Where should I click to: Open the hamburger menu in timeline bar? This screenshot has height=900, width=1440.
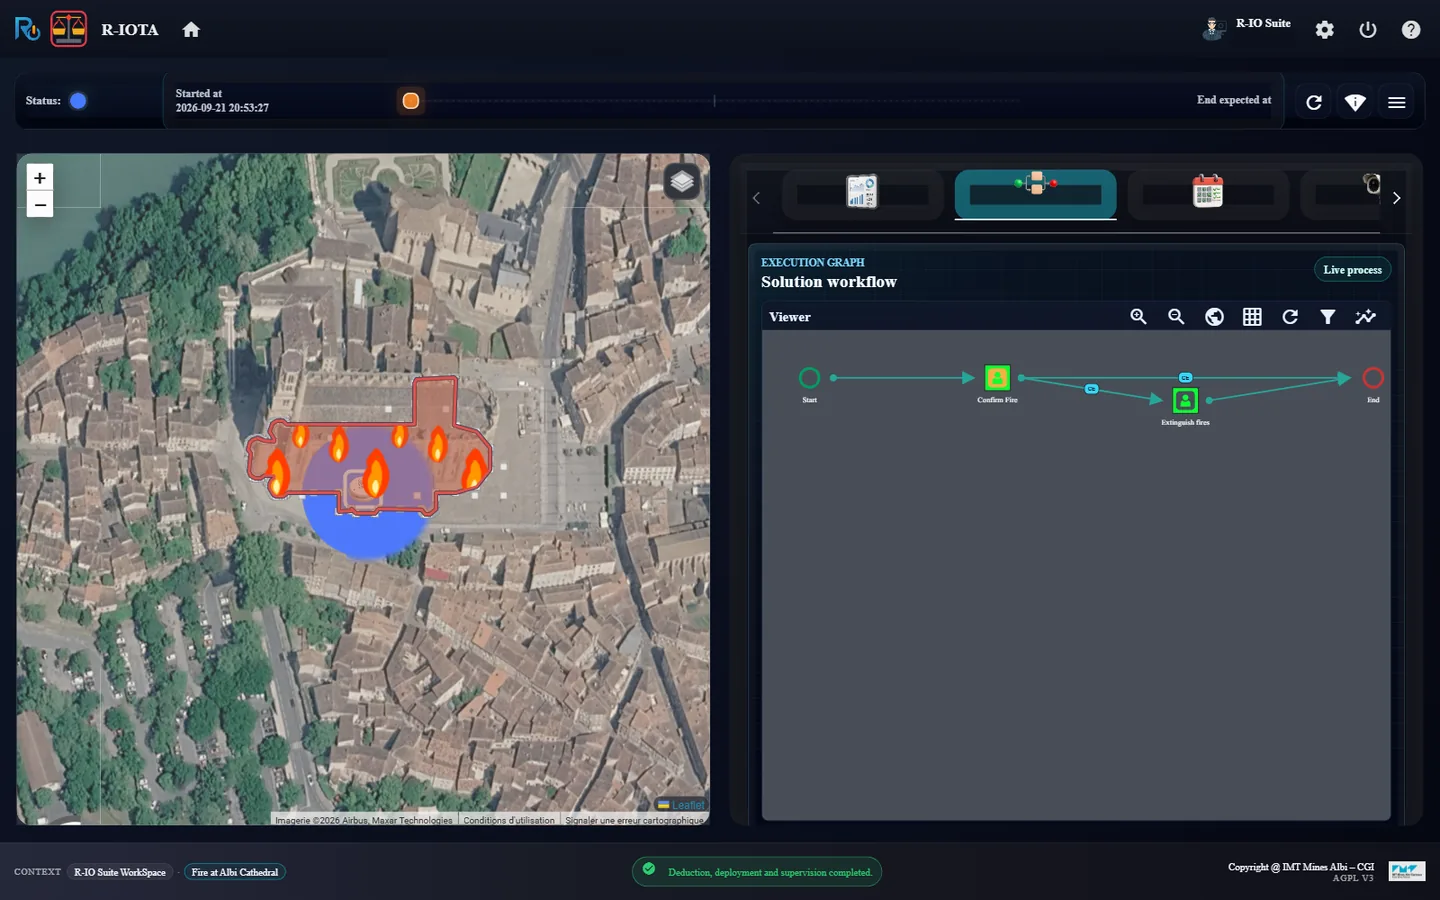(x=1397, y=102)
